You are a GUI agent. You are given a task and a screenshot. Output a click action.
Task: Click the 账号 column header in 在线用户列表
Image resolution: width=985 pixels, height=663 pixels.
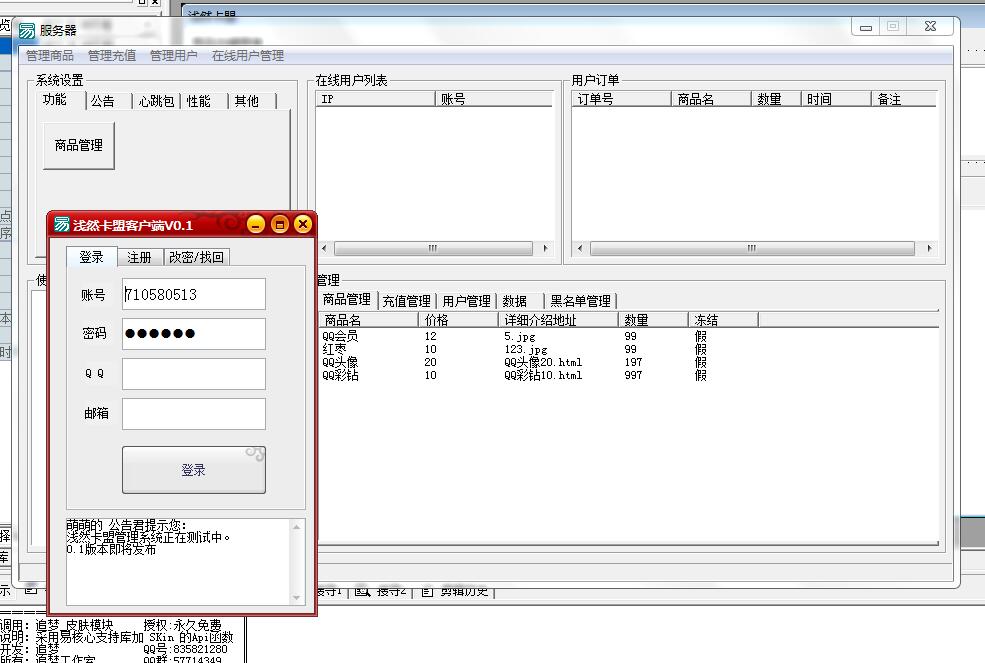tap(494, 99)
